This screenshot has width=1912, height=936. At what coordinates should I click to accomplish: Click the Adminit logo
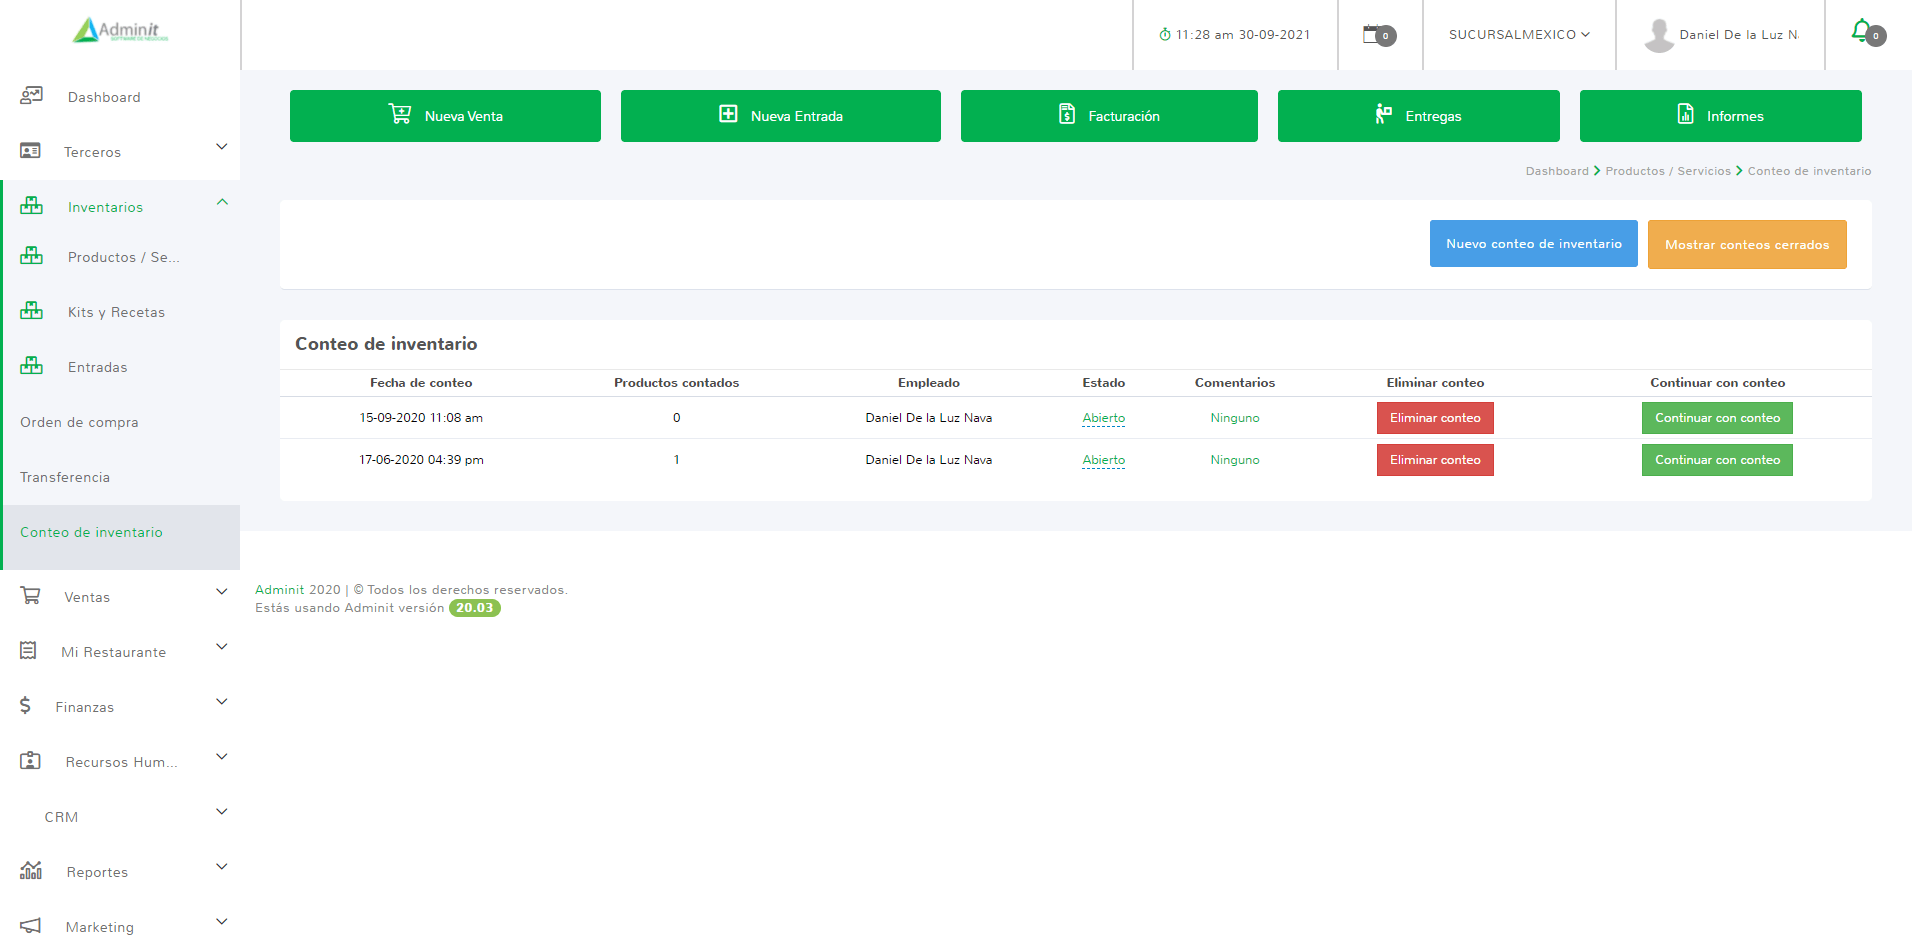[120, 30]
